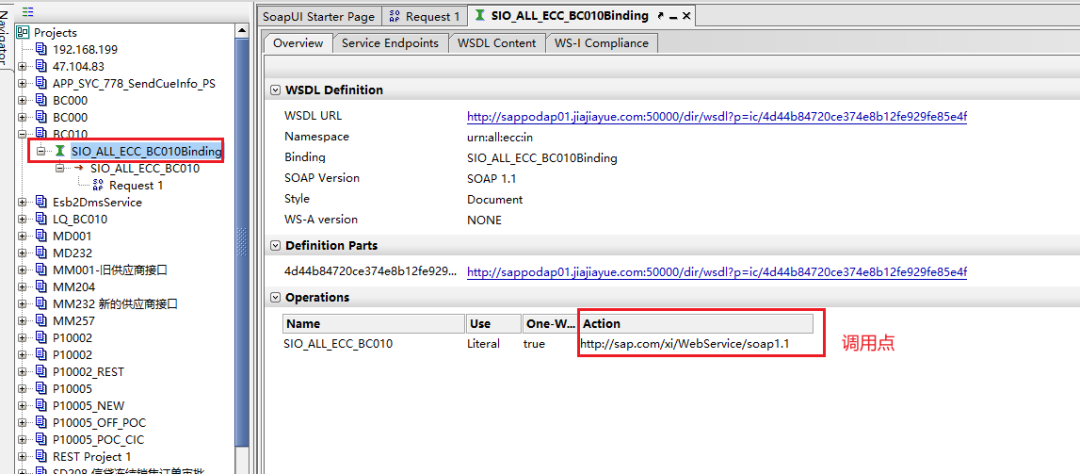Switch to the Request 1 editor tab
This screenshot has width=1080, height=474.
pyautogui.click(x=424, y=17)
